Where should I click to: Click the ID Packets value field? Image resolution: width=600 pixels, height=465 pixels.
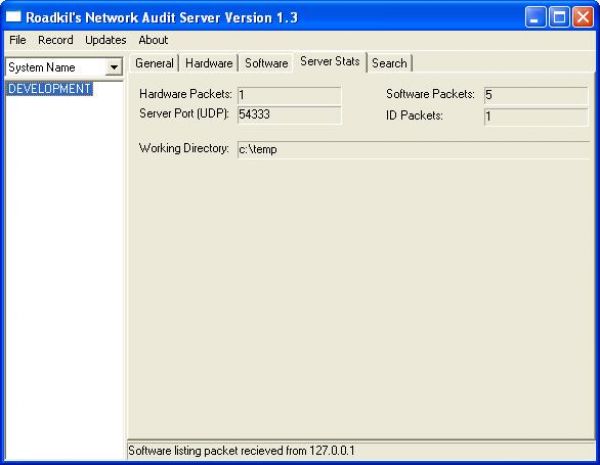click(535, 117)
